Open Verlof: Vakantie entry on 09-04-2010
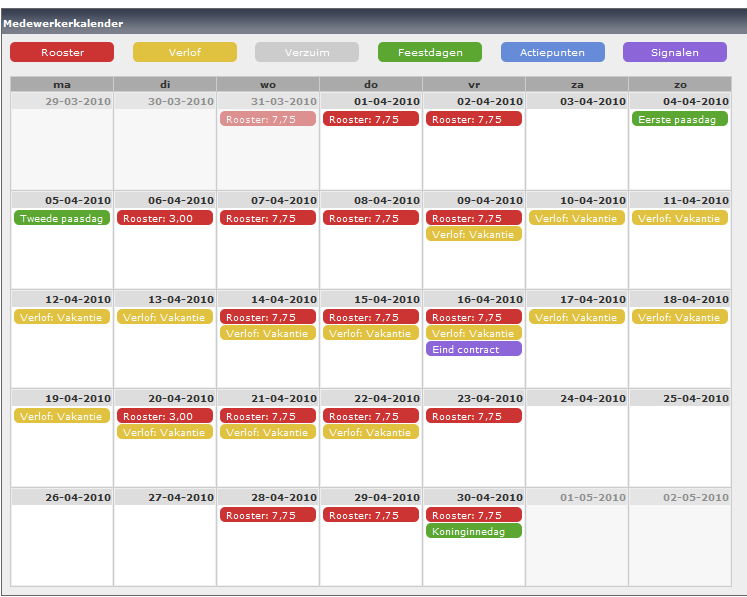The image size is (747, 597). 474,234
